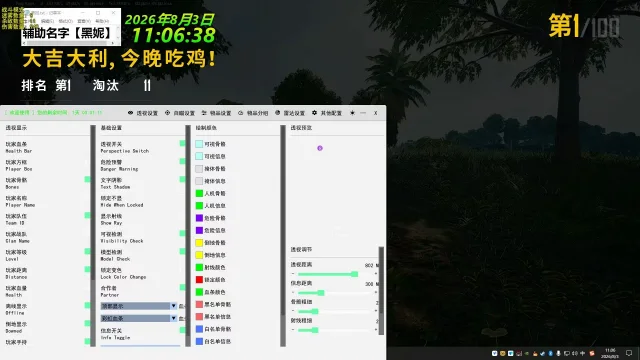Pick the 危险骨骼 purple swatch
The image size is (640, 360).
(199, 218)
